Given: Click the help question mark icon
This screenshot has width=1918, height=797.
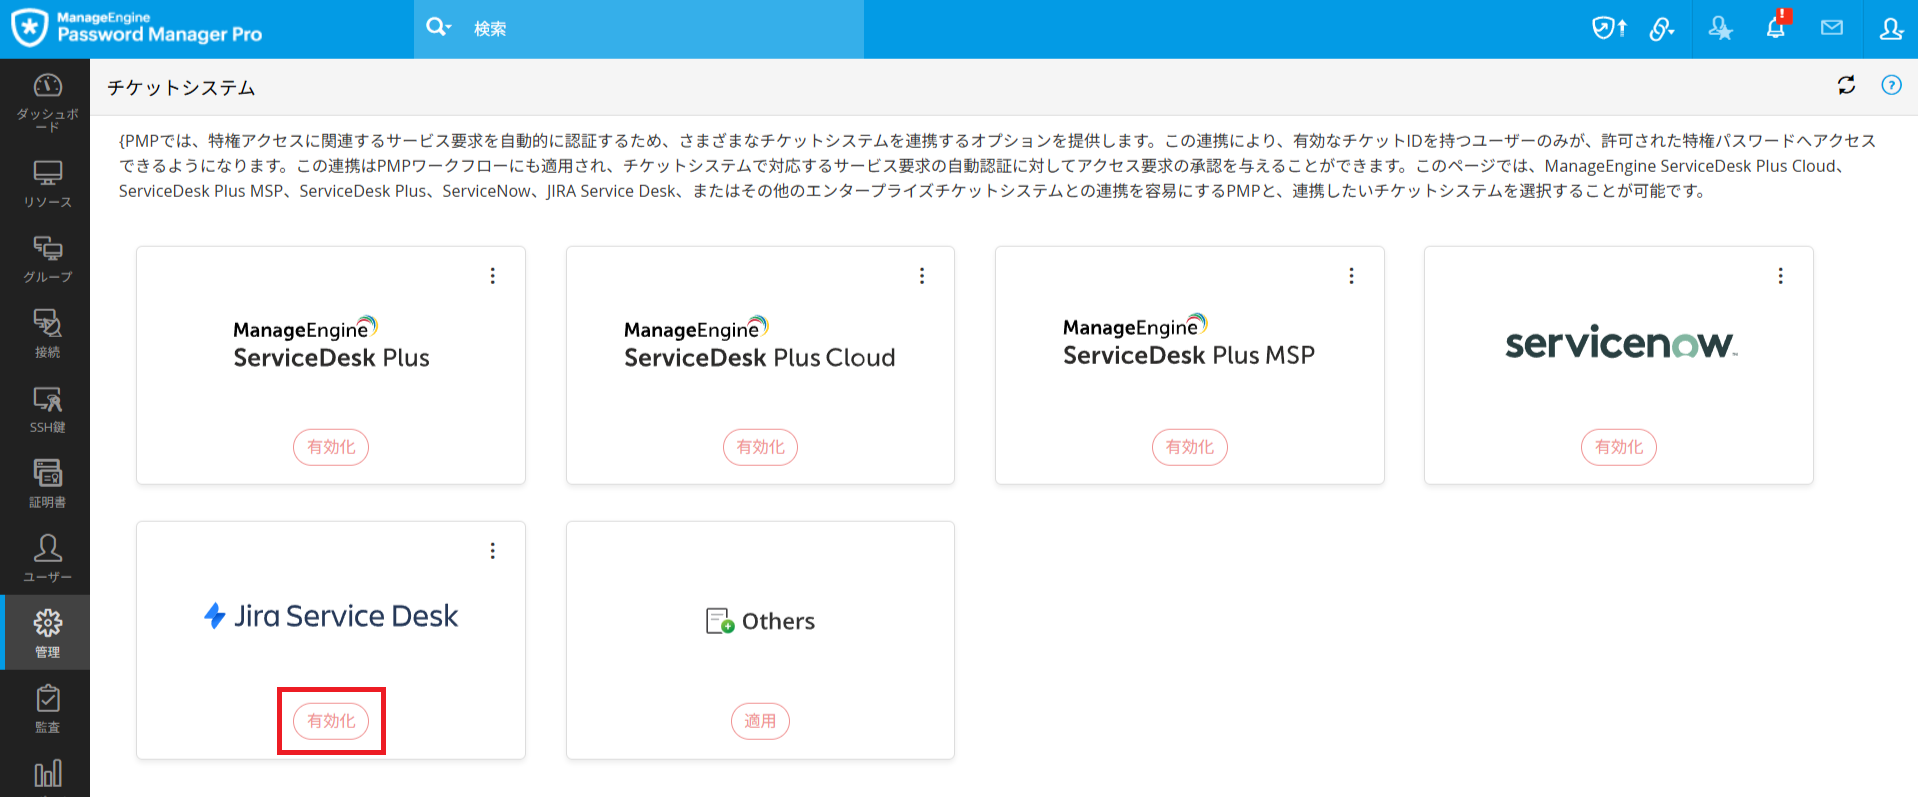Looking at the screenshot, I should tap(1891, 86).
